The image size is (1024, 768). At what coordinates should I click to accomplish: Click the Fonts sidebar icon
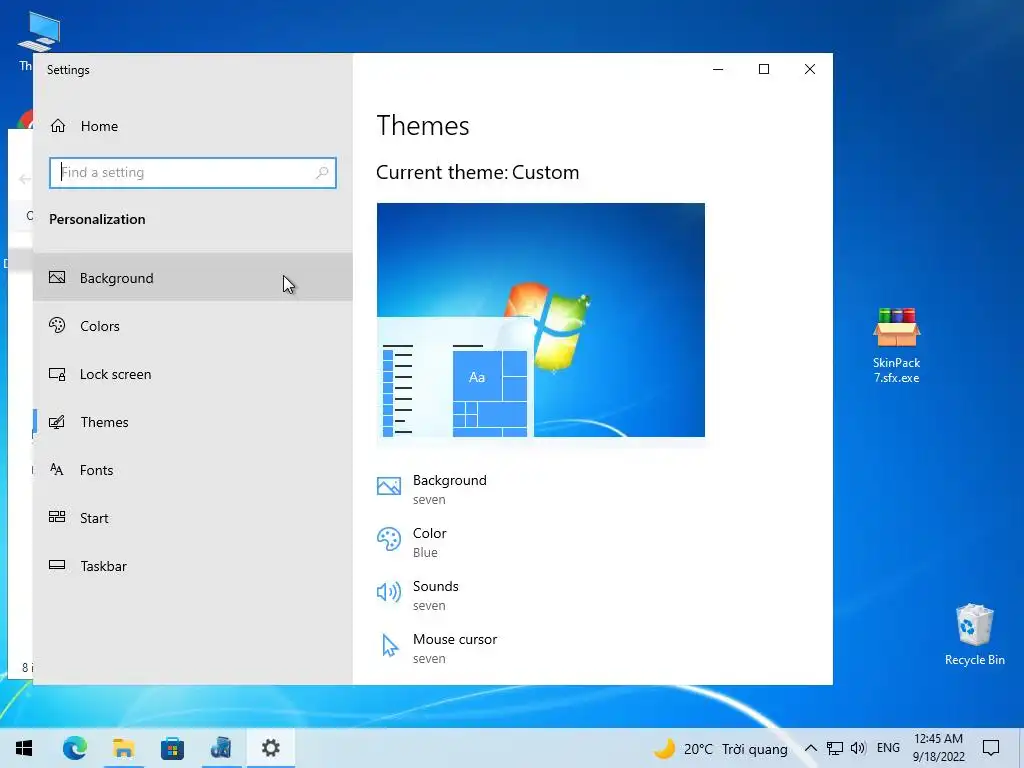(57, 470)
